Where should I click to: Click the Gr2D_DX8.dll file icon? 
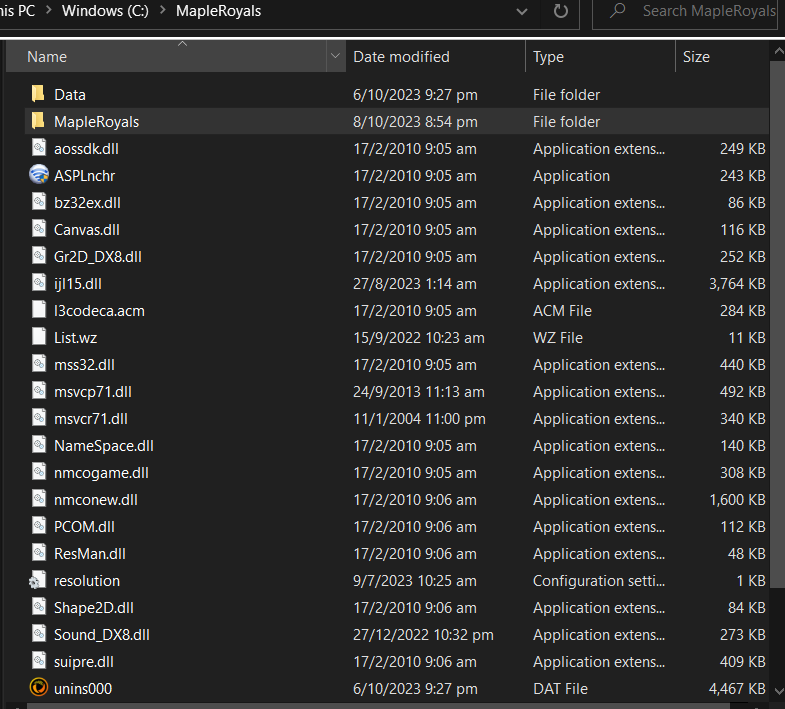39,256
